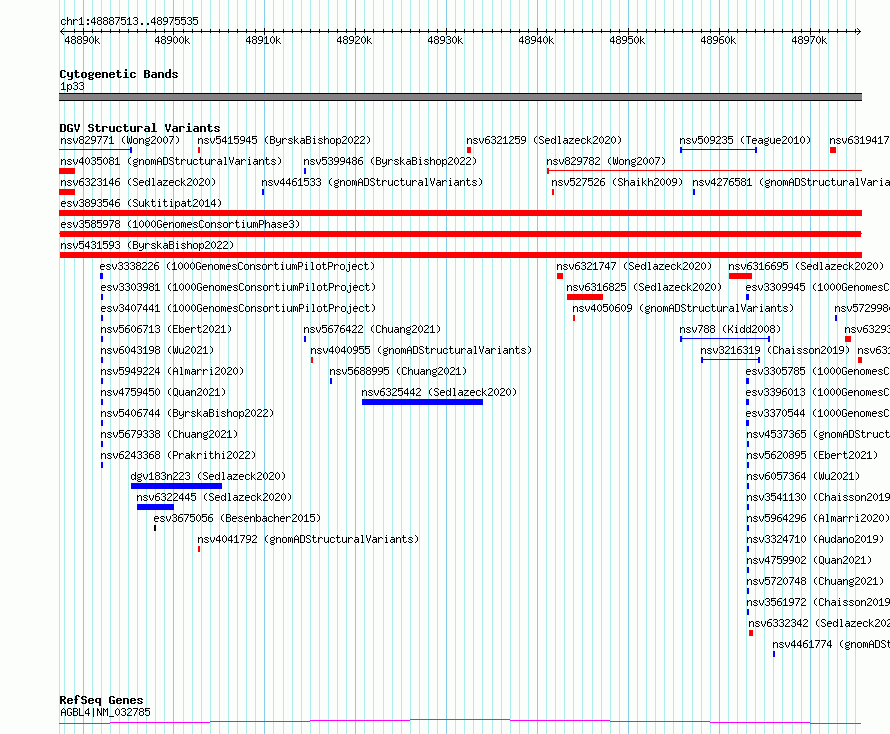Select nsv6316695 (Sedlazeck2020) label

point(806,266)
